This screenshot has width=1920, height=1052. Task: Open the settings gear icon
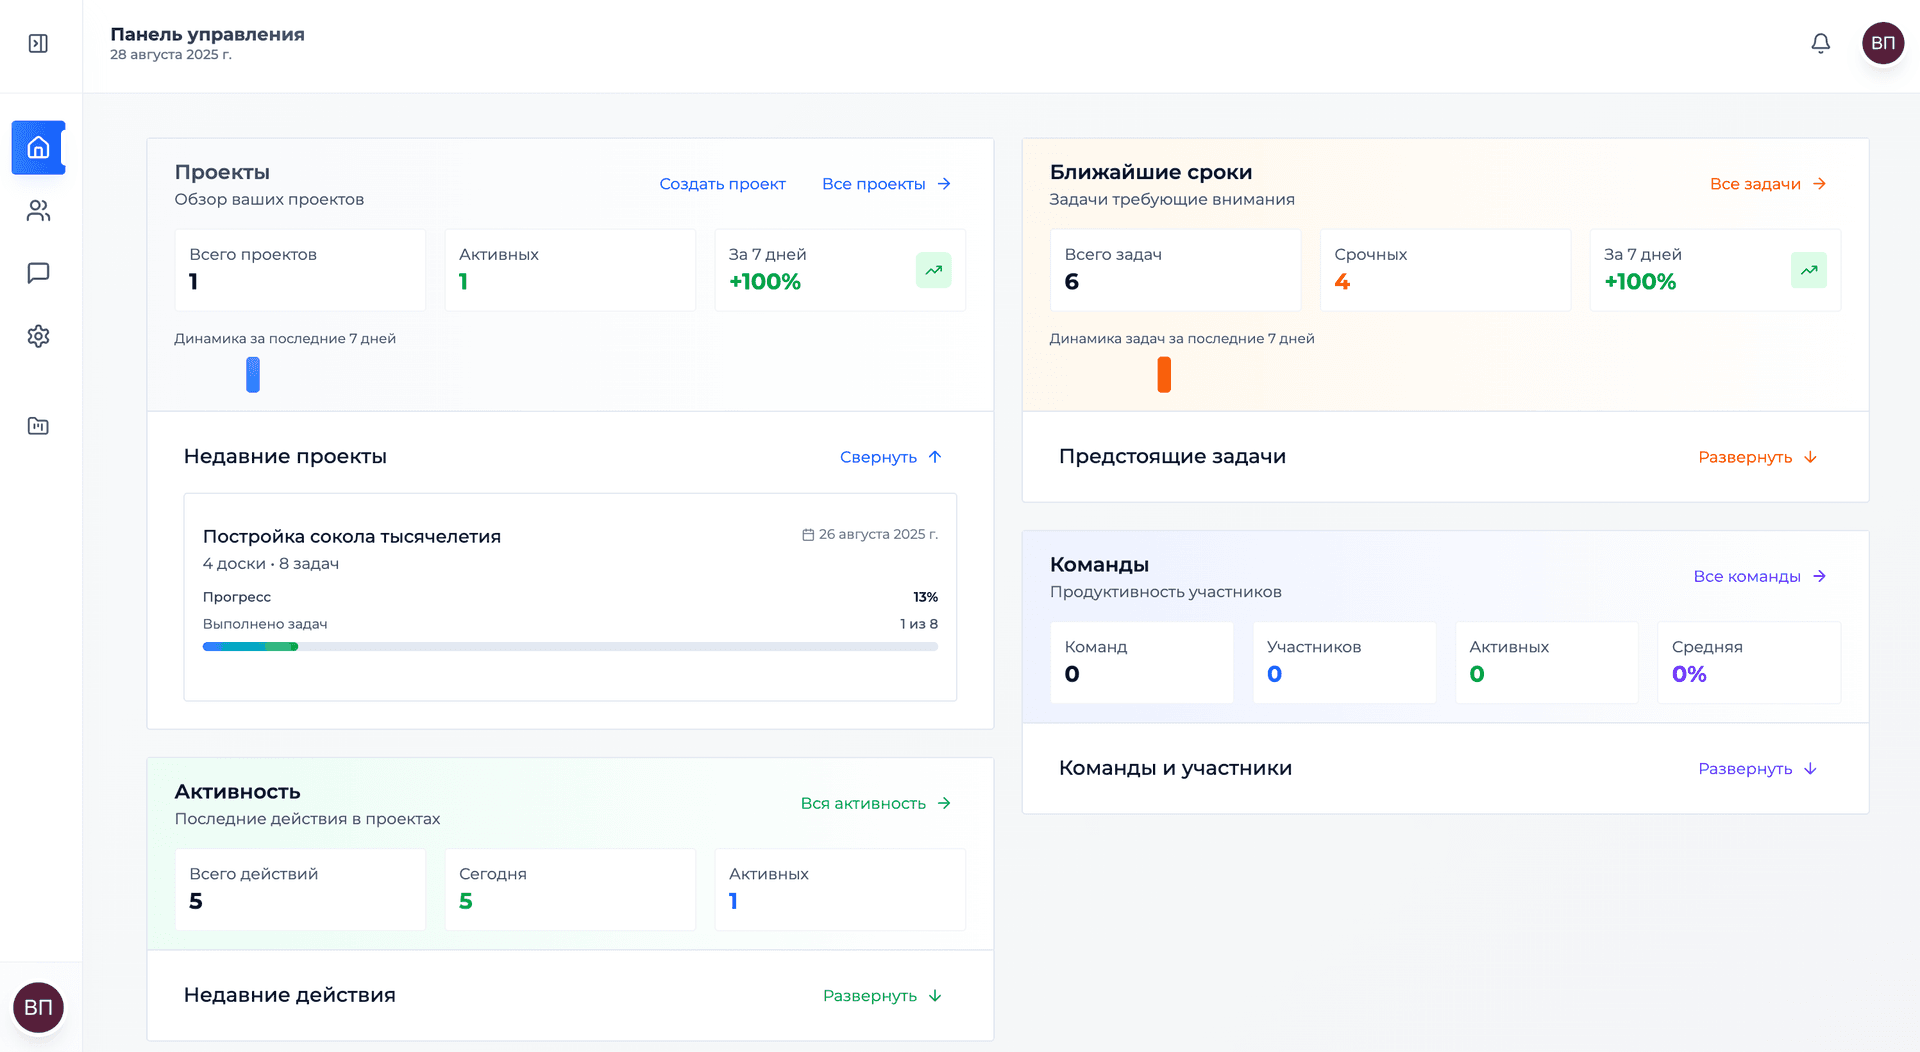click(38, 336)
